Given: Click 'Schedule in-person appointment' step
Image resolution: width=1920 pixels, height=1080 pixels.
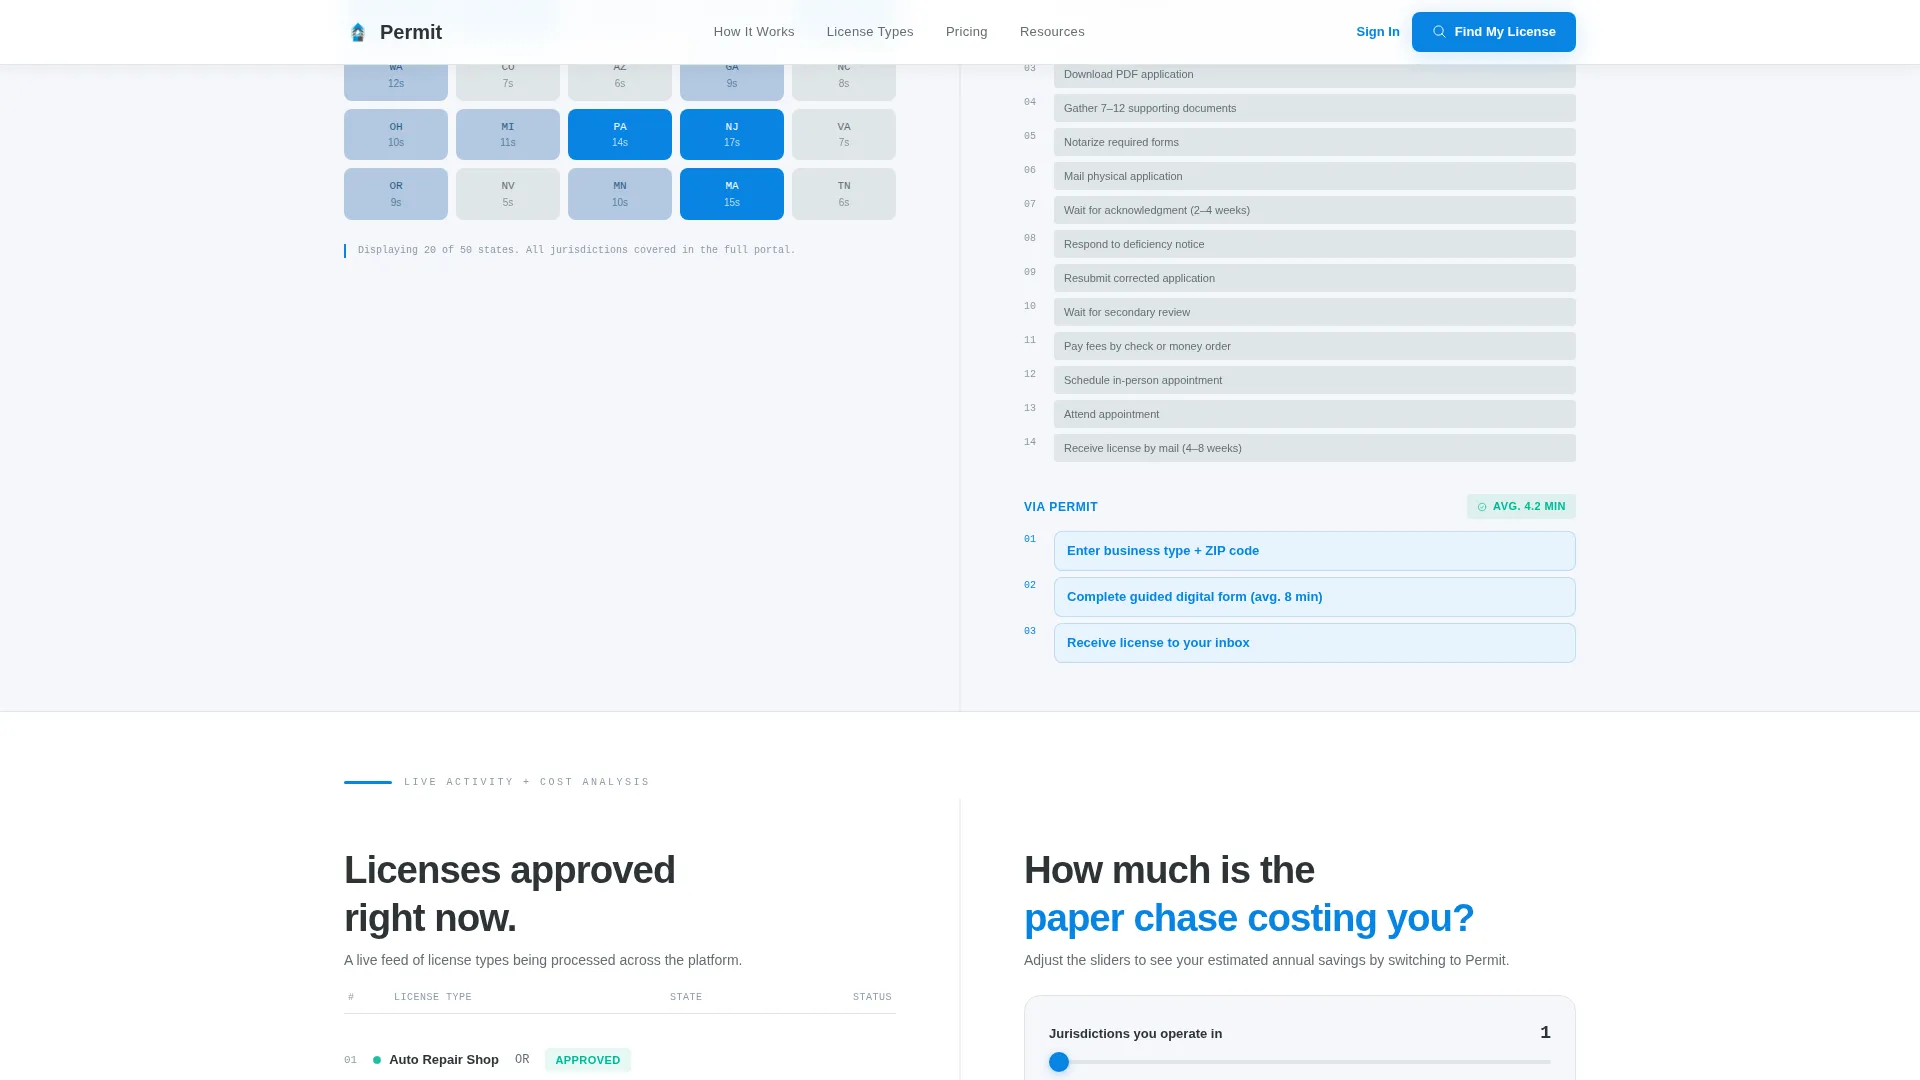Looking at the screenshot, I should (x=1315, y=380).
